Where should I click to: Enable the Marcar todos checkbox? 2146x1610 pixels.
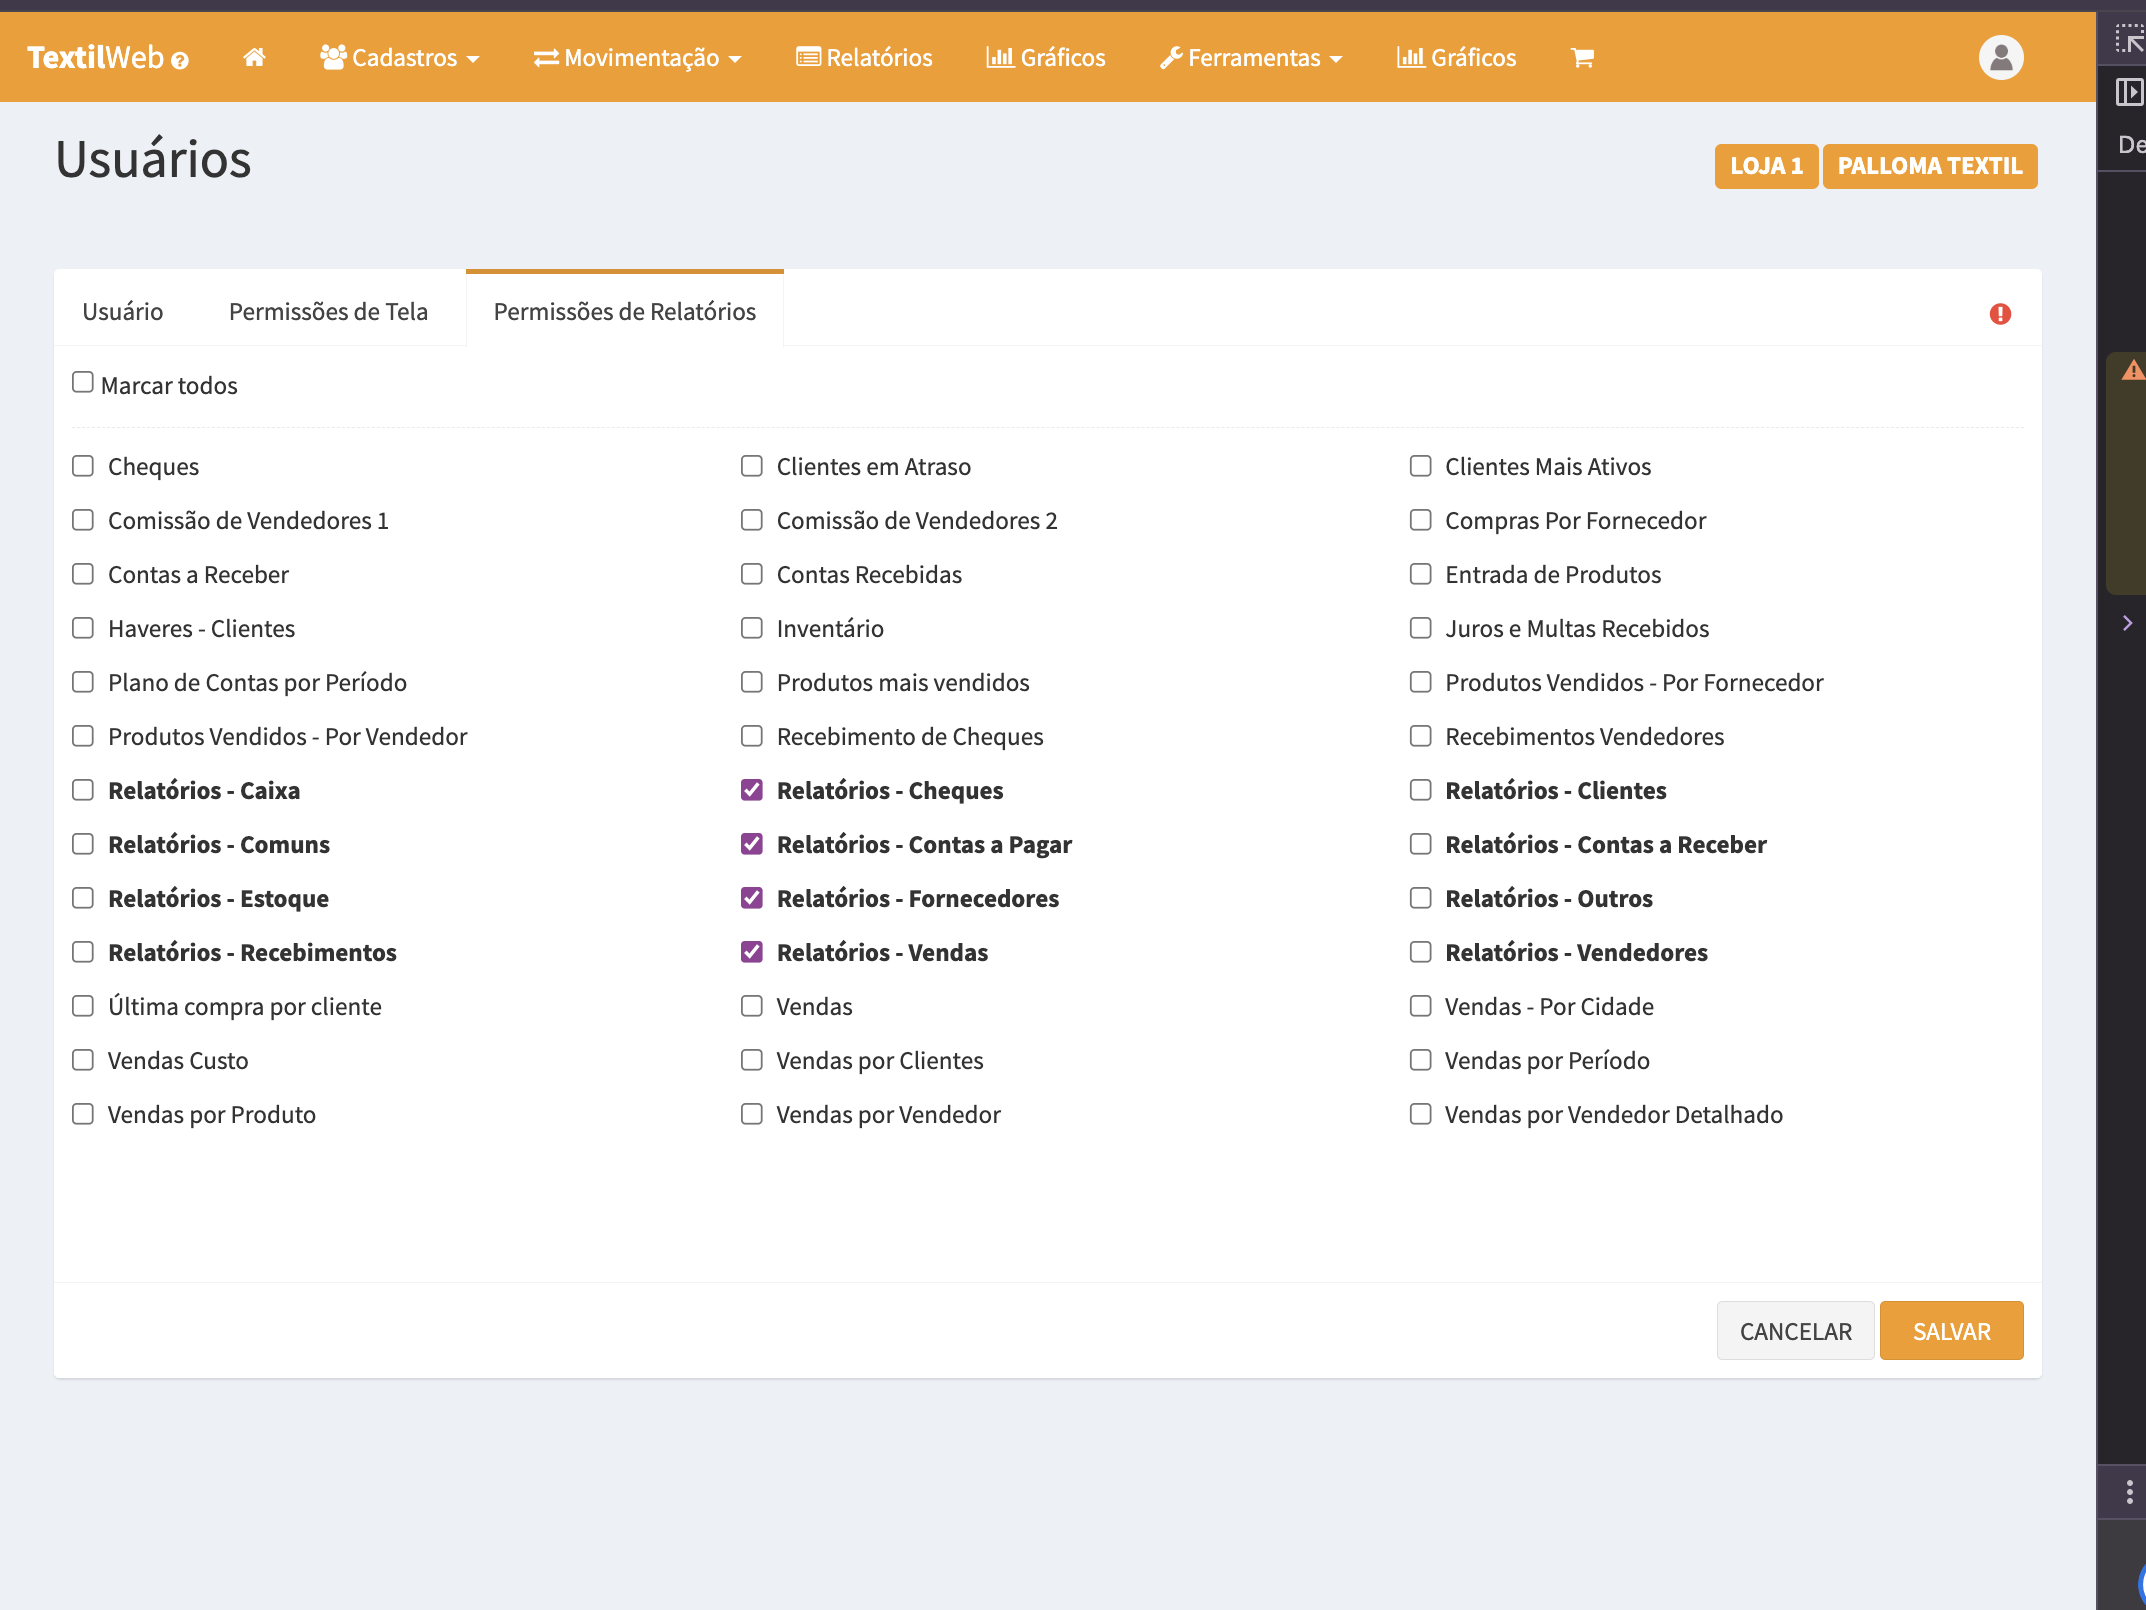83,383
